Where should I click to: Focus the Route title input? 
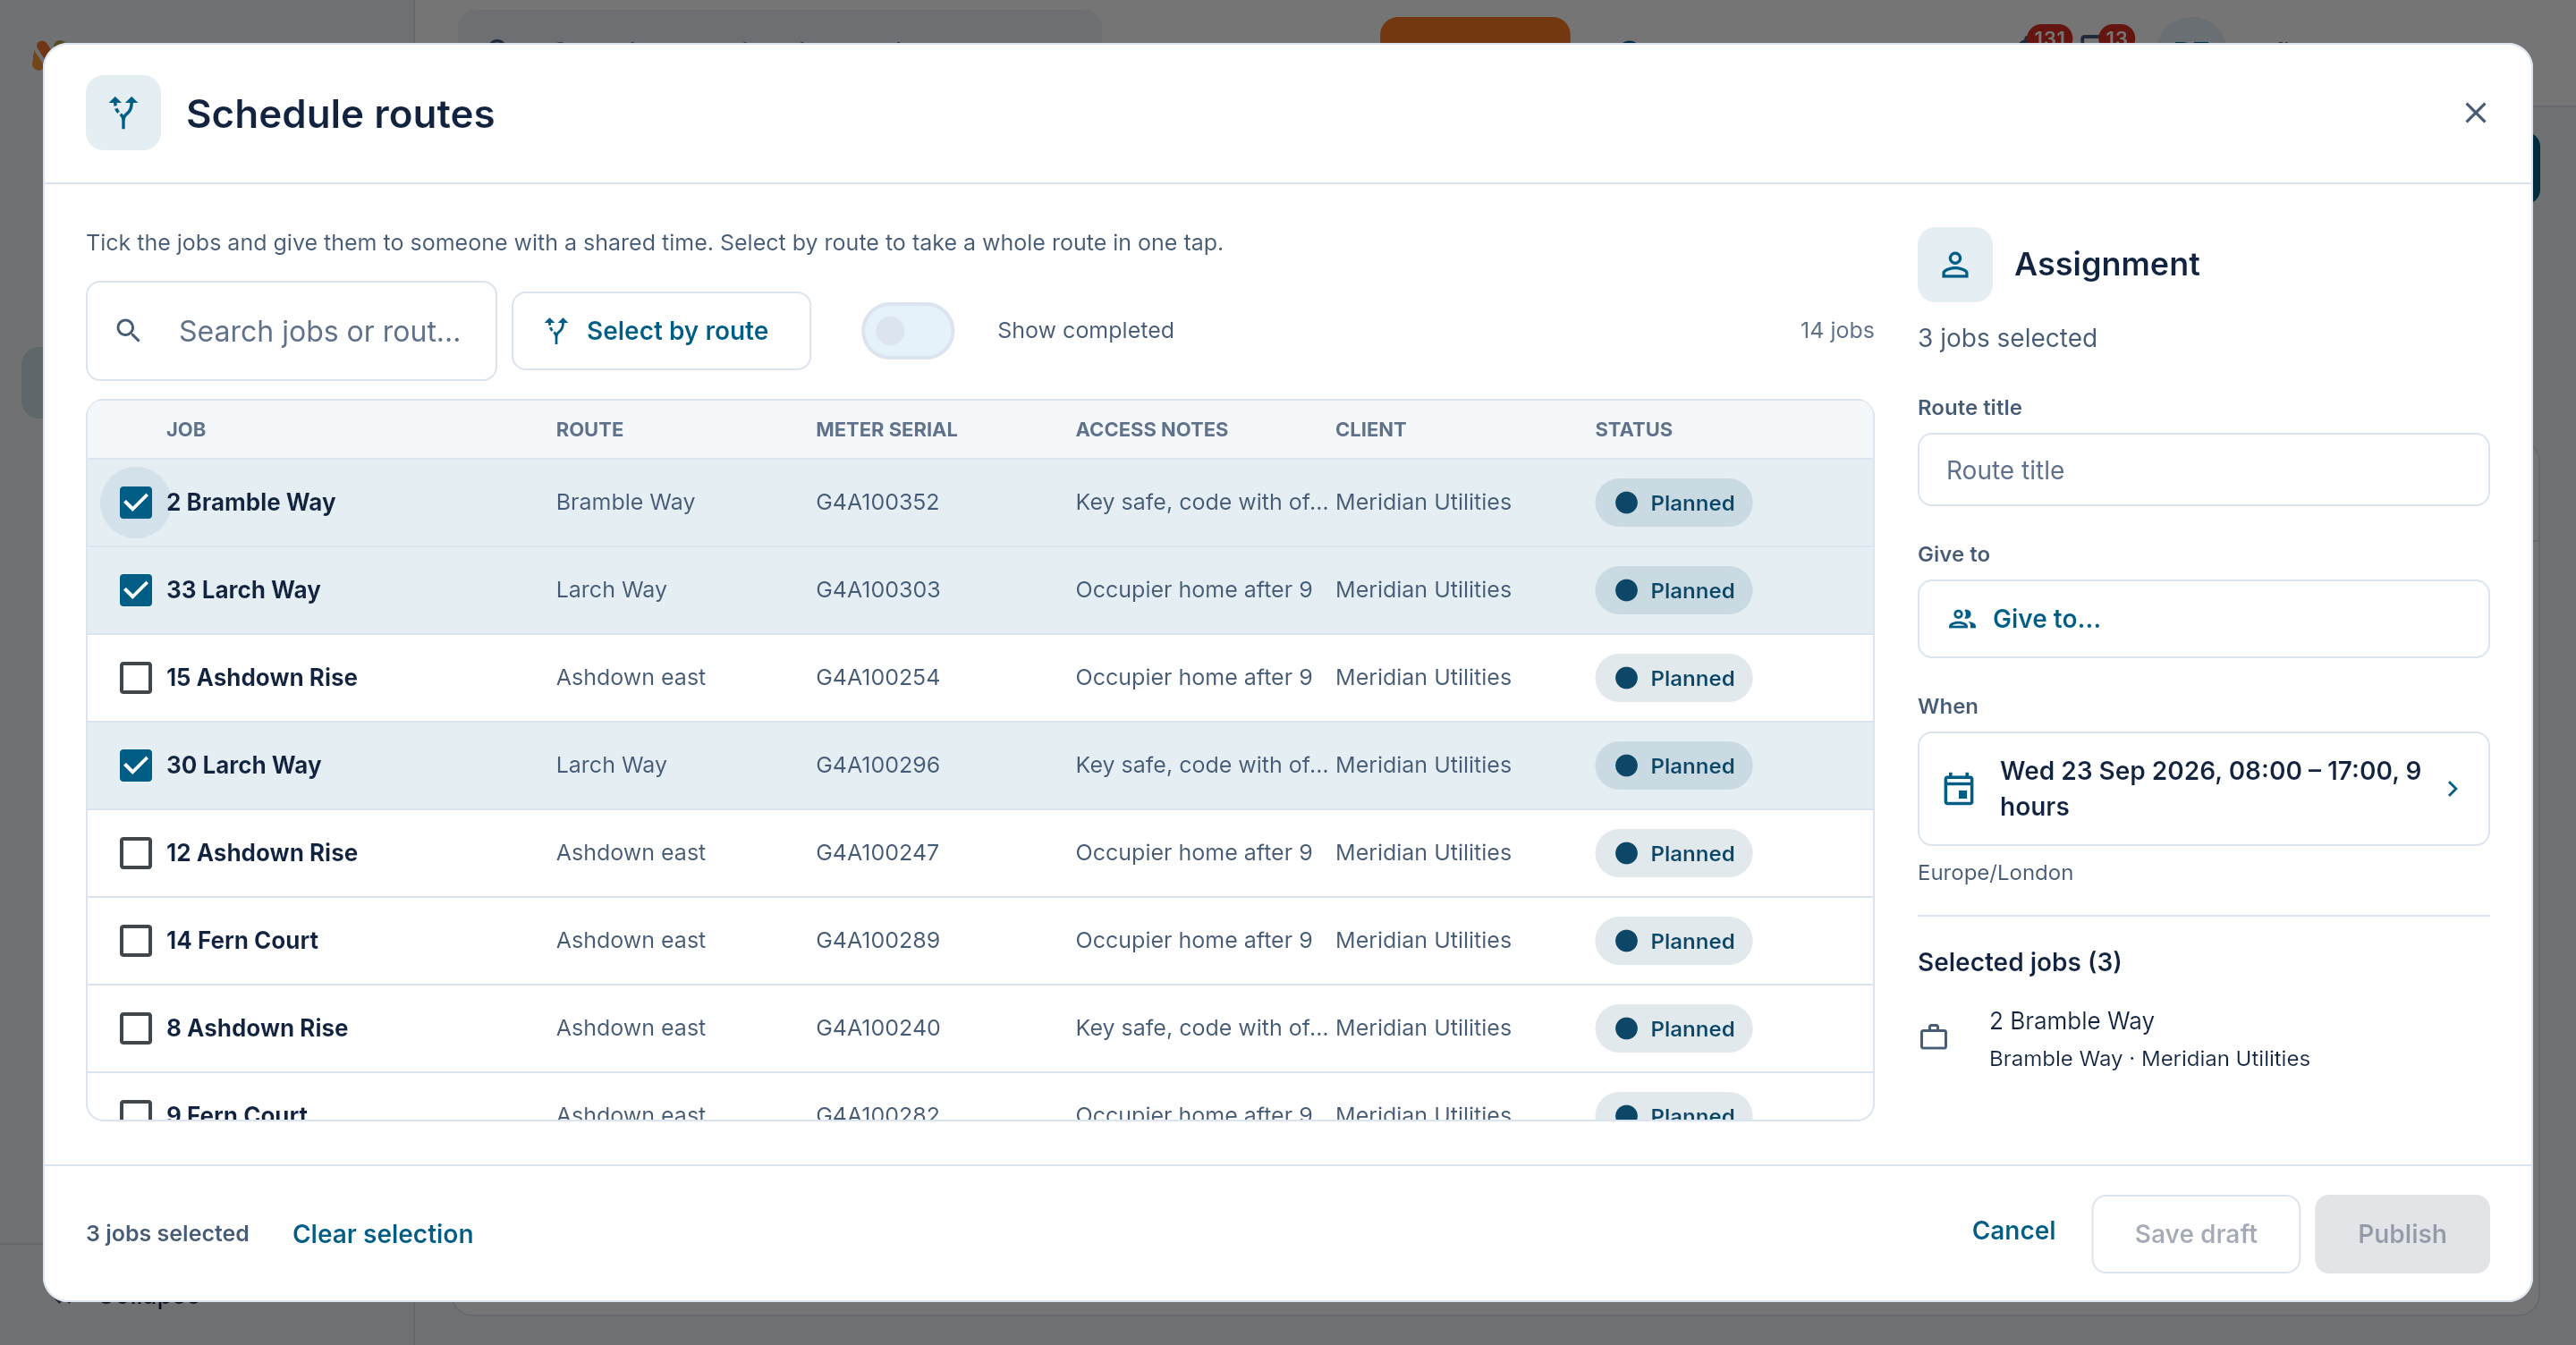click(x=2202, y=470)
